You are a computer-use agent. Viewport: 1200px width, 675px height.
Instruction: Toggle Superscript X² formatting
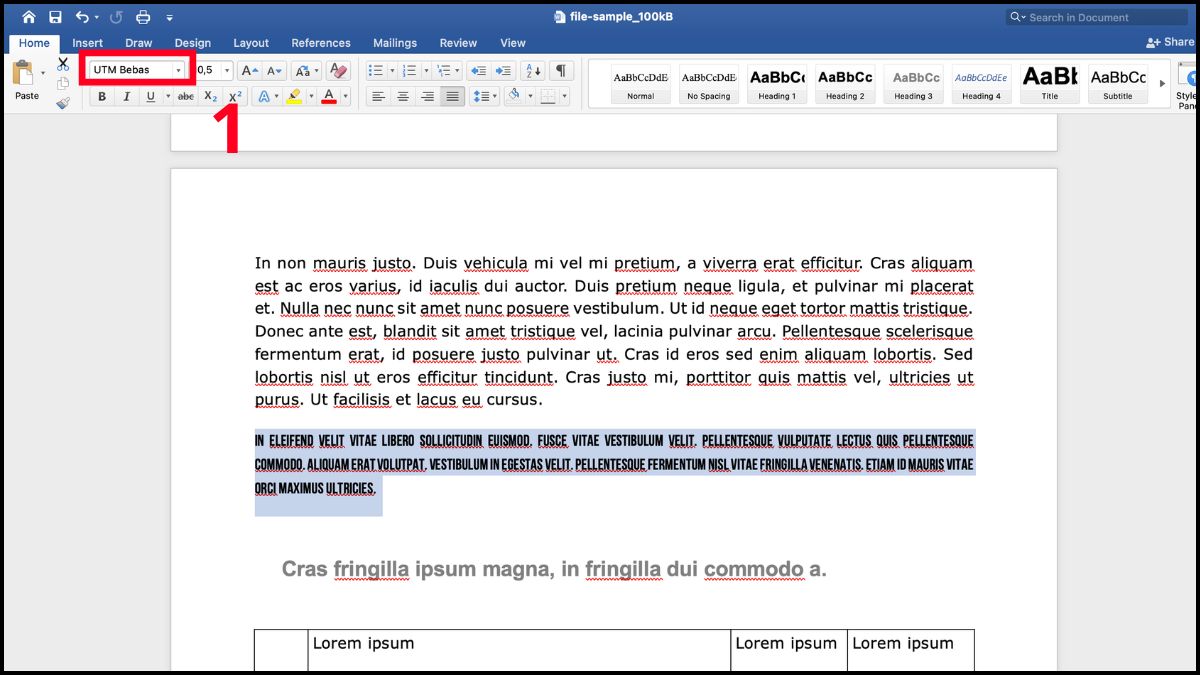pyautogui.click(x=235, y=97)
